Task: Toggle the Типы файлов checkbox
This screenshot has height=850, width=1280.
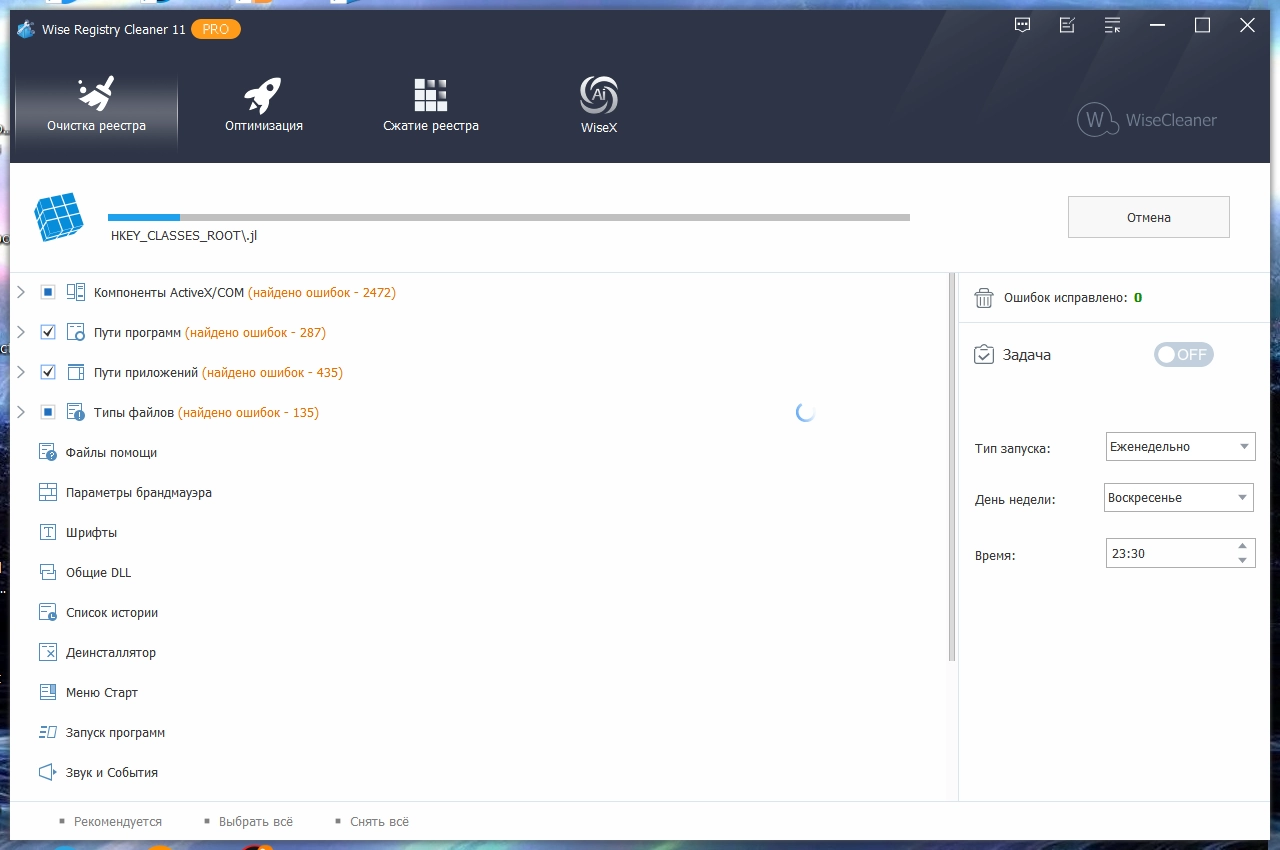Action: (x=48, y=413)
